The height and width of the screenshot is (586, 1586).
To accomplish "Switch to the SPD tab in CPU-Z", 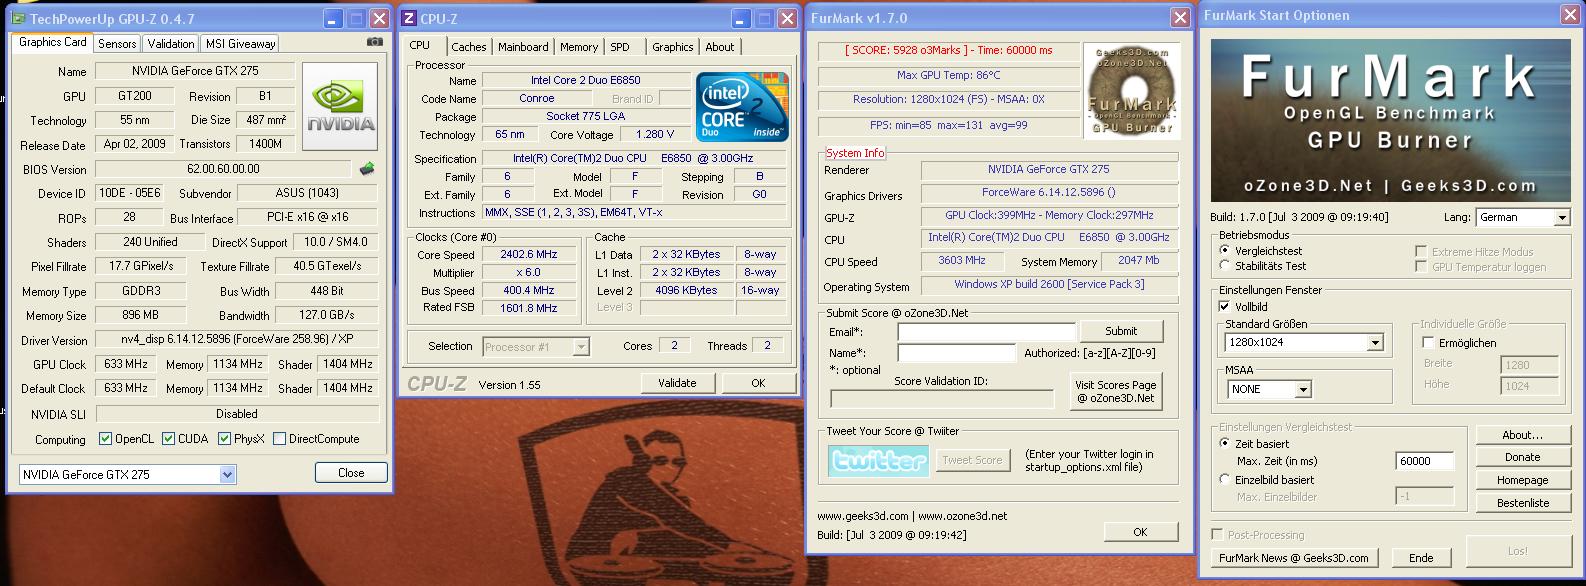I will (x=620, y=47).
